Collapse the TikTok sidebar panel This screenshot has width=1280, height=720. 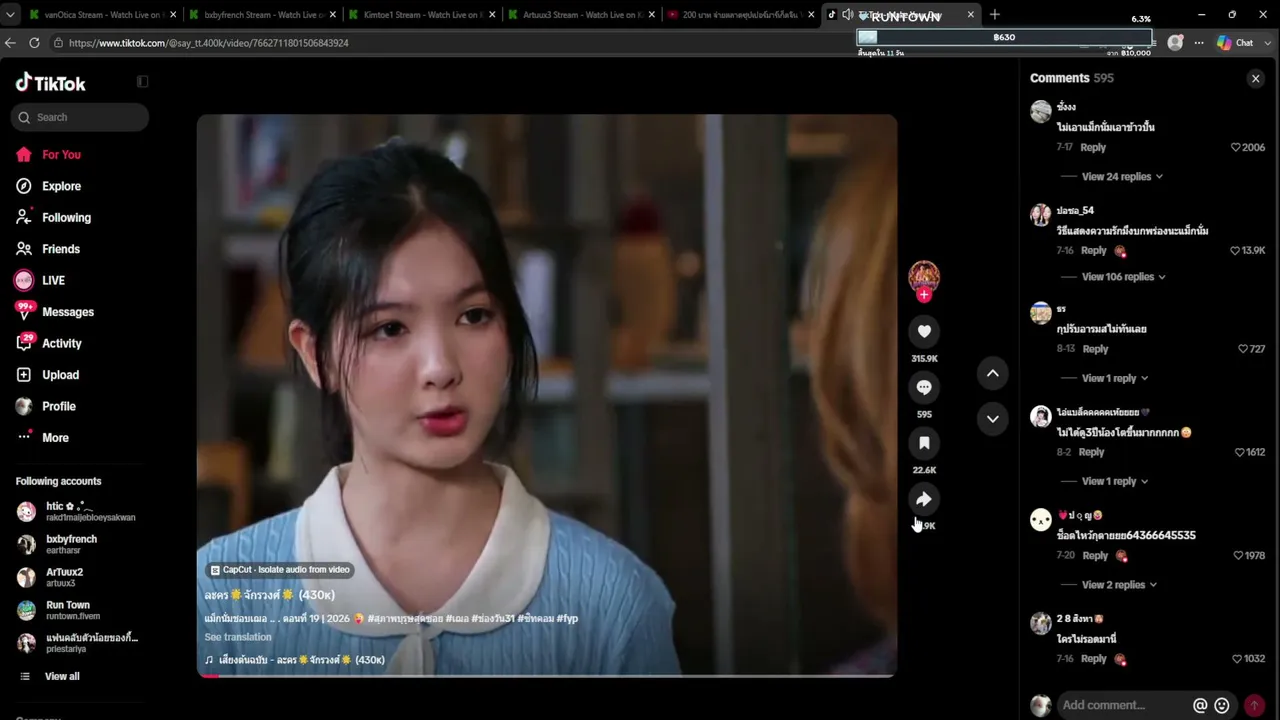142,82
